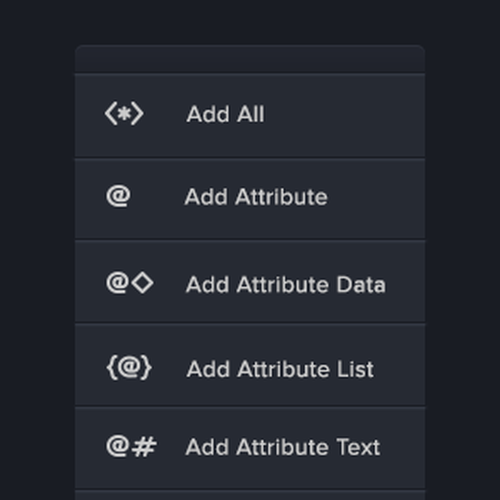The width and height of the screenshot is (500, 500).
Task: Click the "Add All" text label
Action: coord(225,114)
